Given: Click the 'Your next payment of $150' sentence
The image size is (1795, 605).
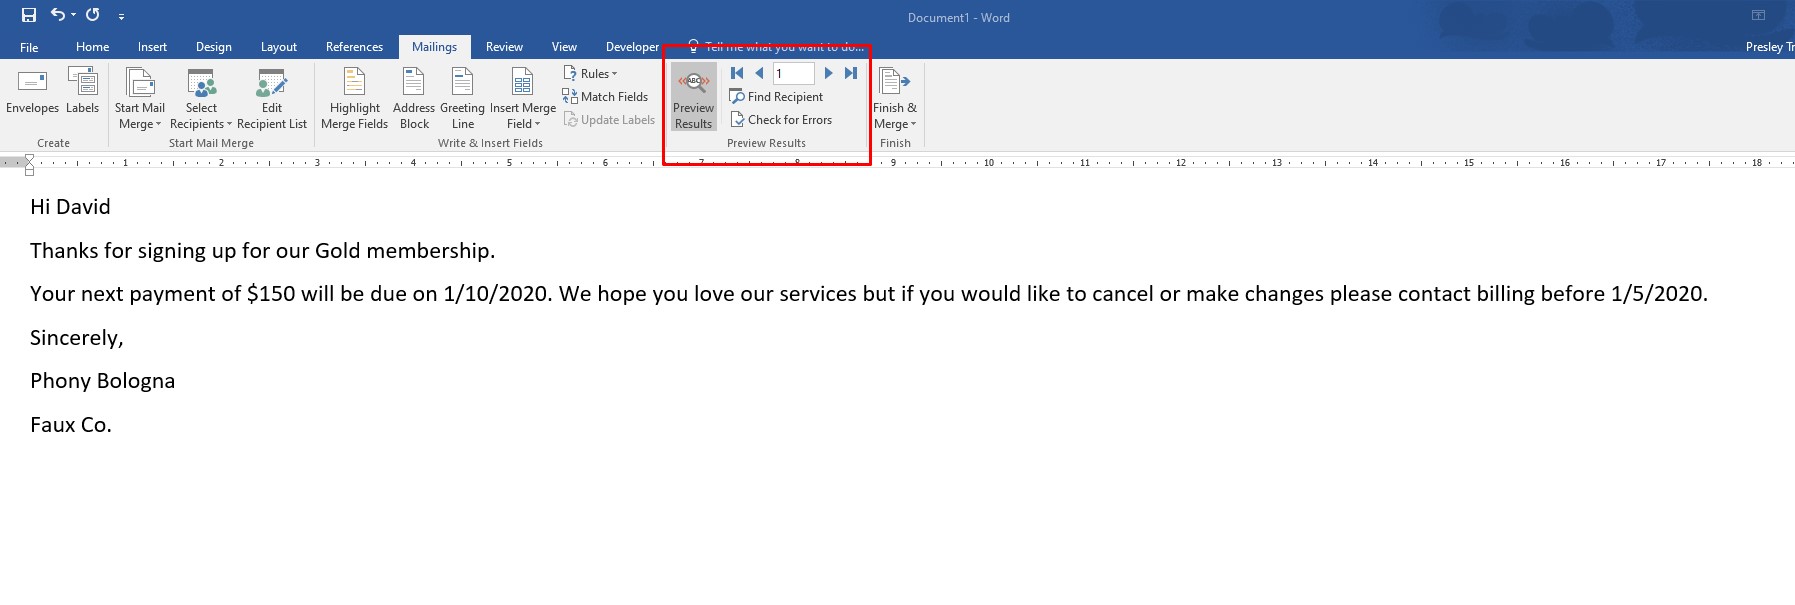Looking at the screenshot, I should point(869,294).
